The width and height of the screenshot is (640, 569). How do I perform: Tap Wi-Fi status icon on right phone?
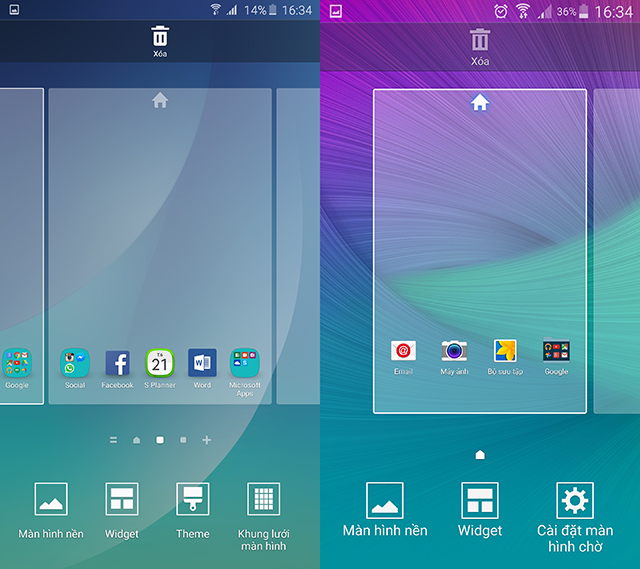pos(523,11)
